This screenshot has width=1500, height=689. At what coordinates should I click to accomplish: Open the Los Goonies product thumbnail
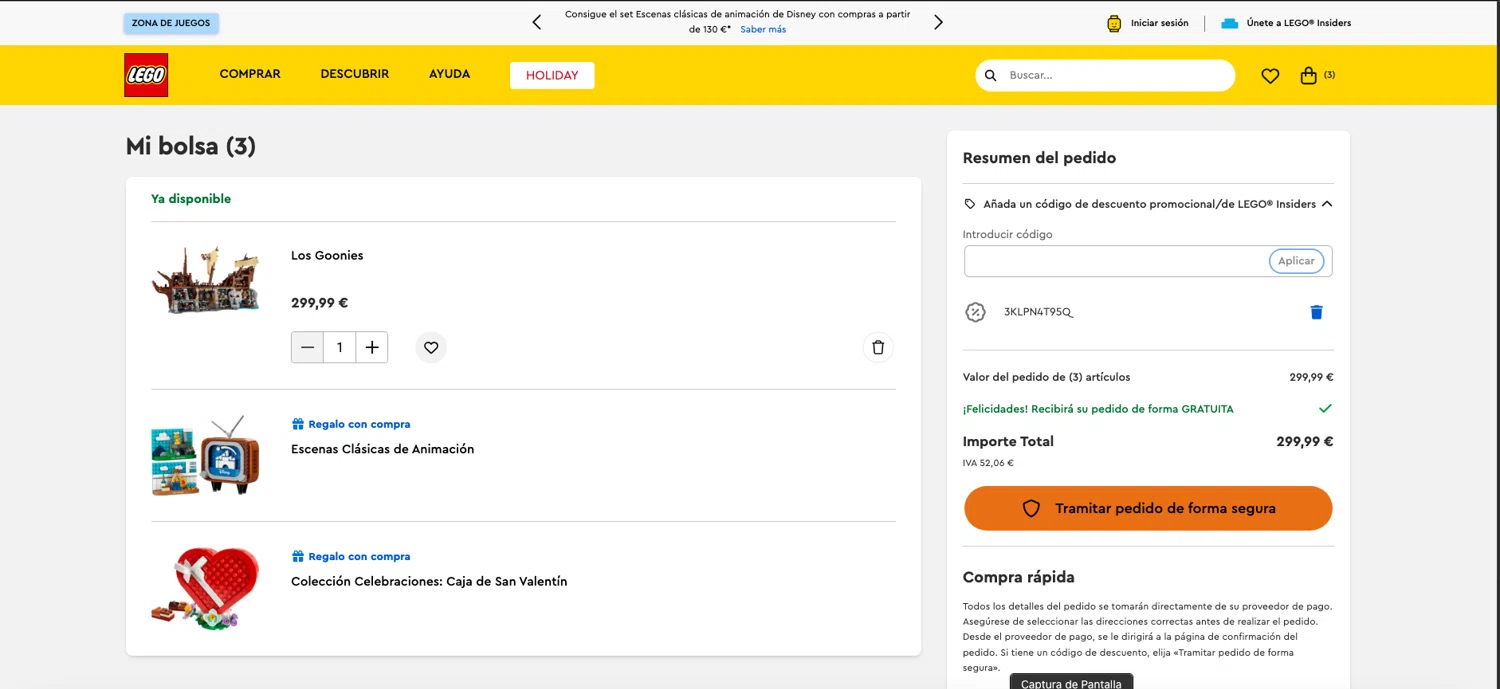(x=206, y=281)
